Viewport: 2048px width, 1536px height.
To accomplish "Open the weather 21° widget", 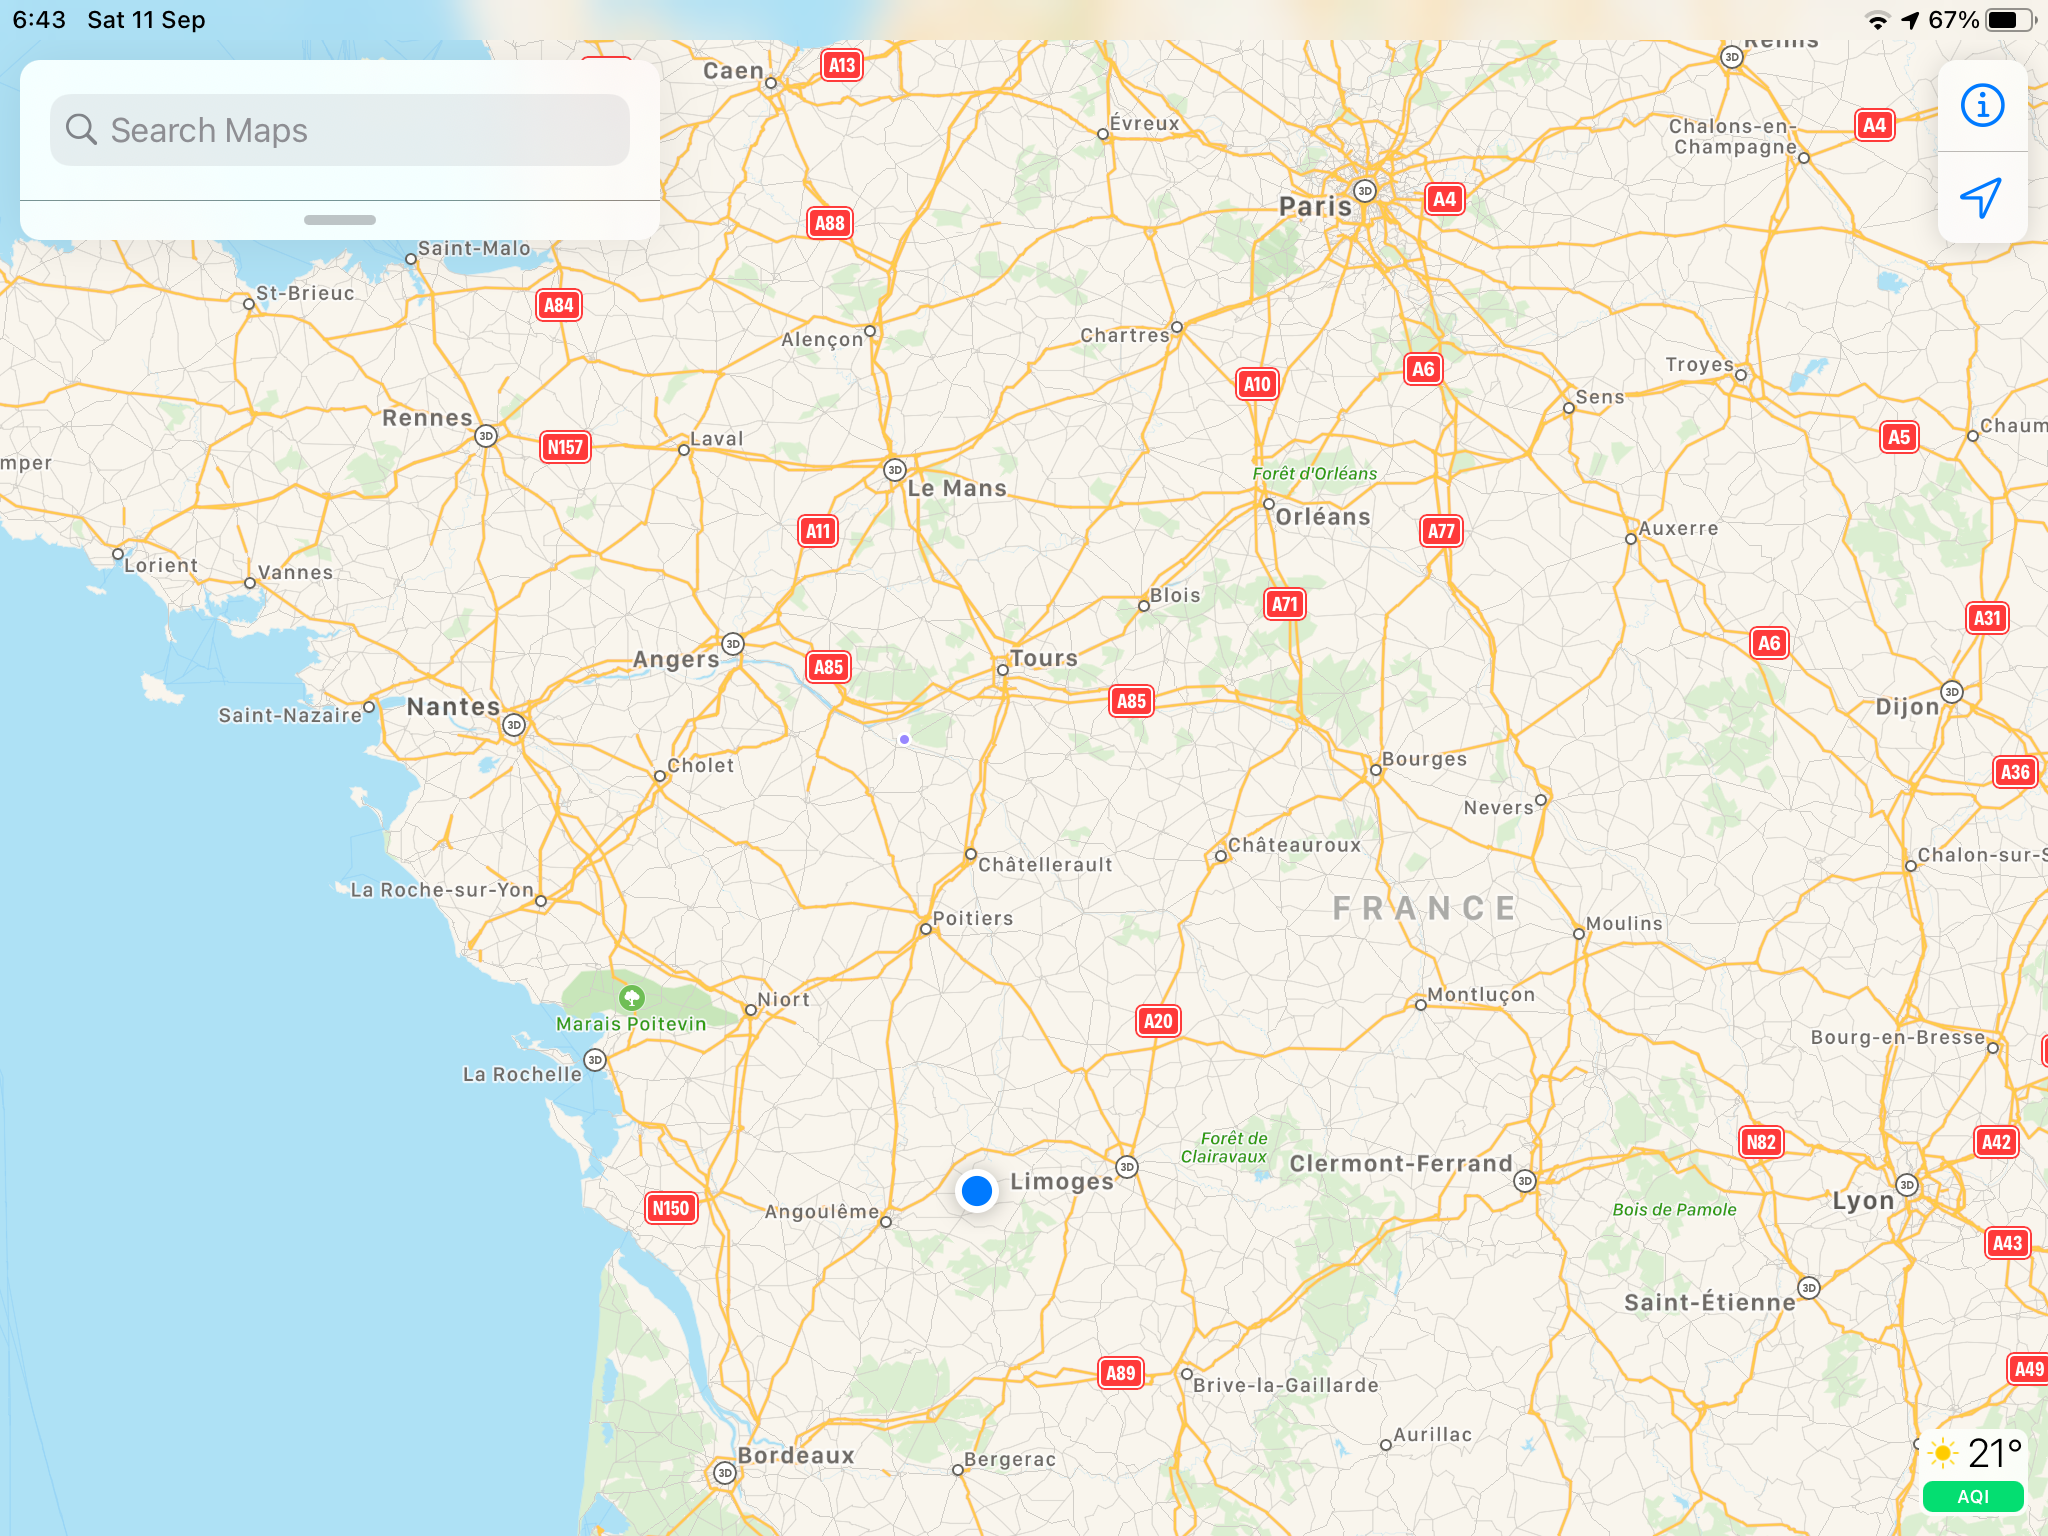I will tap(1975, 1453).
